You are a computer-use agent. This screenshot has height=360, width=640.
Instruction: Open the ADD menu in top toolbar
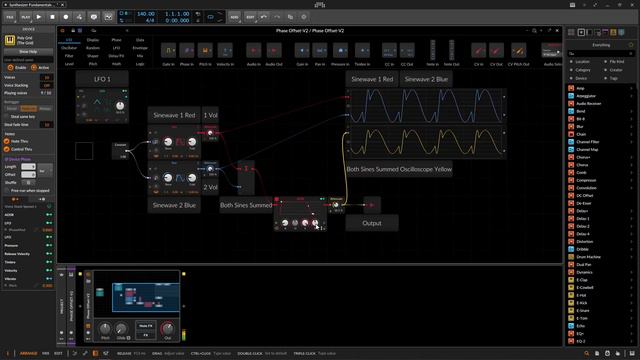234,17
